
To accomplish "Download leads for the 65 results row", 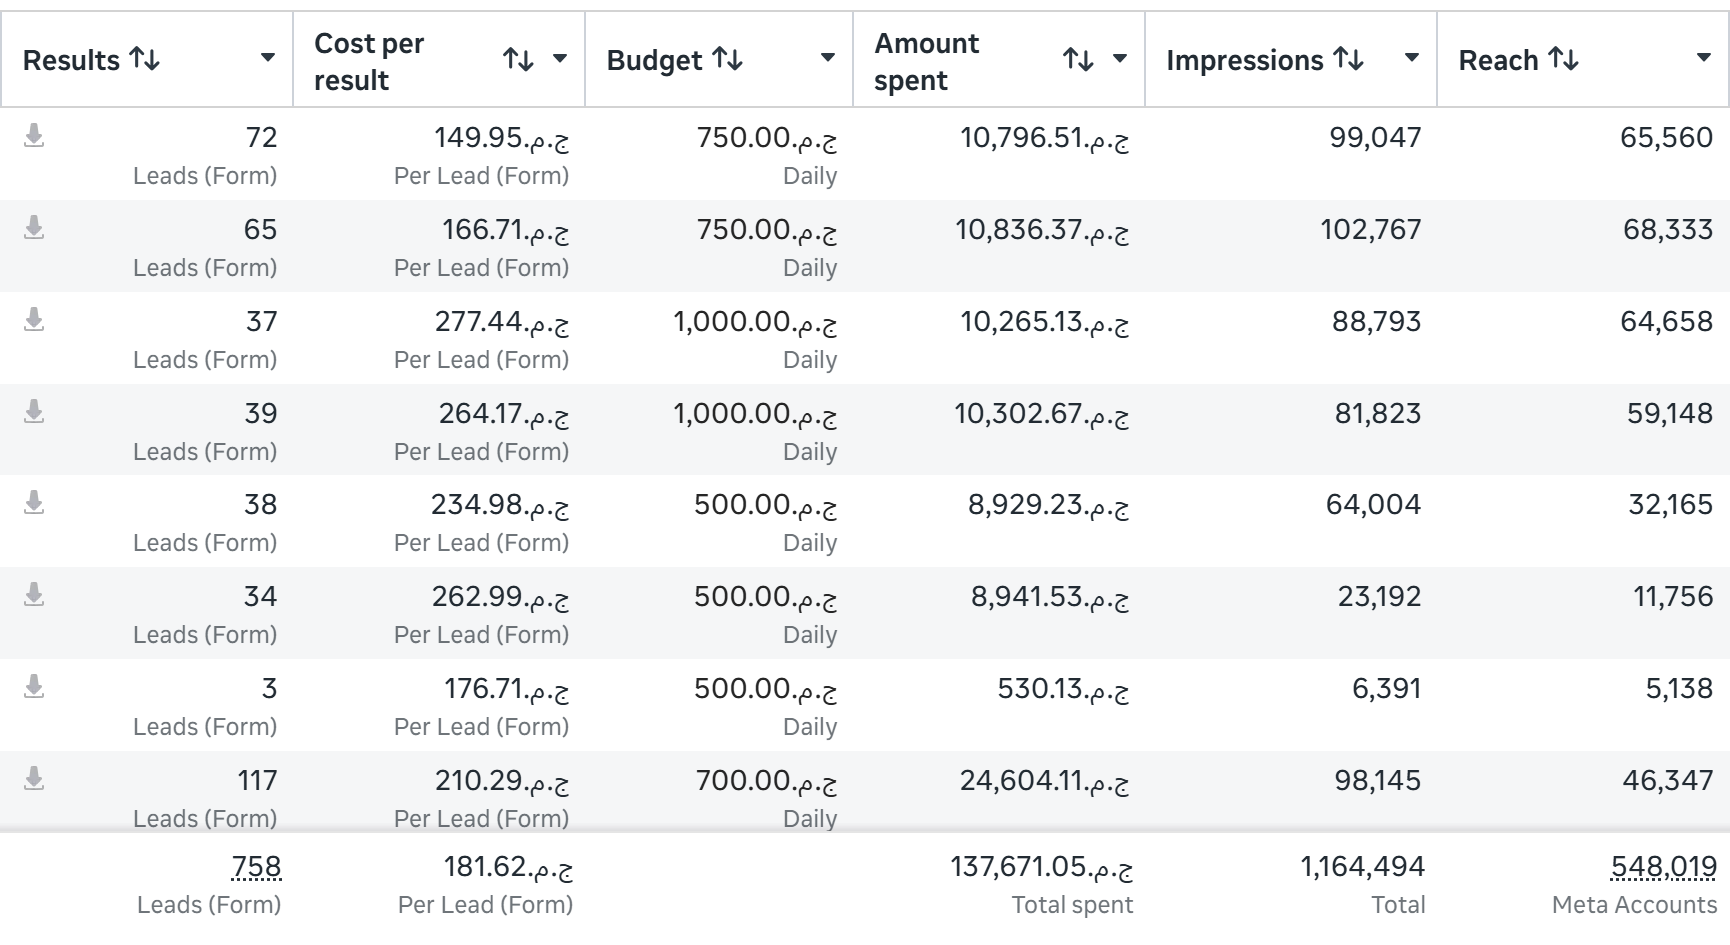I will click(34, 227).
